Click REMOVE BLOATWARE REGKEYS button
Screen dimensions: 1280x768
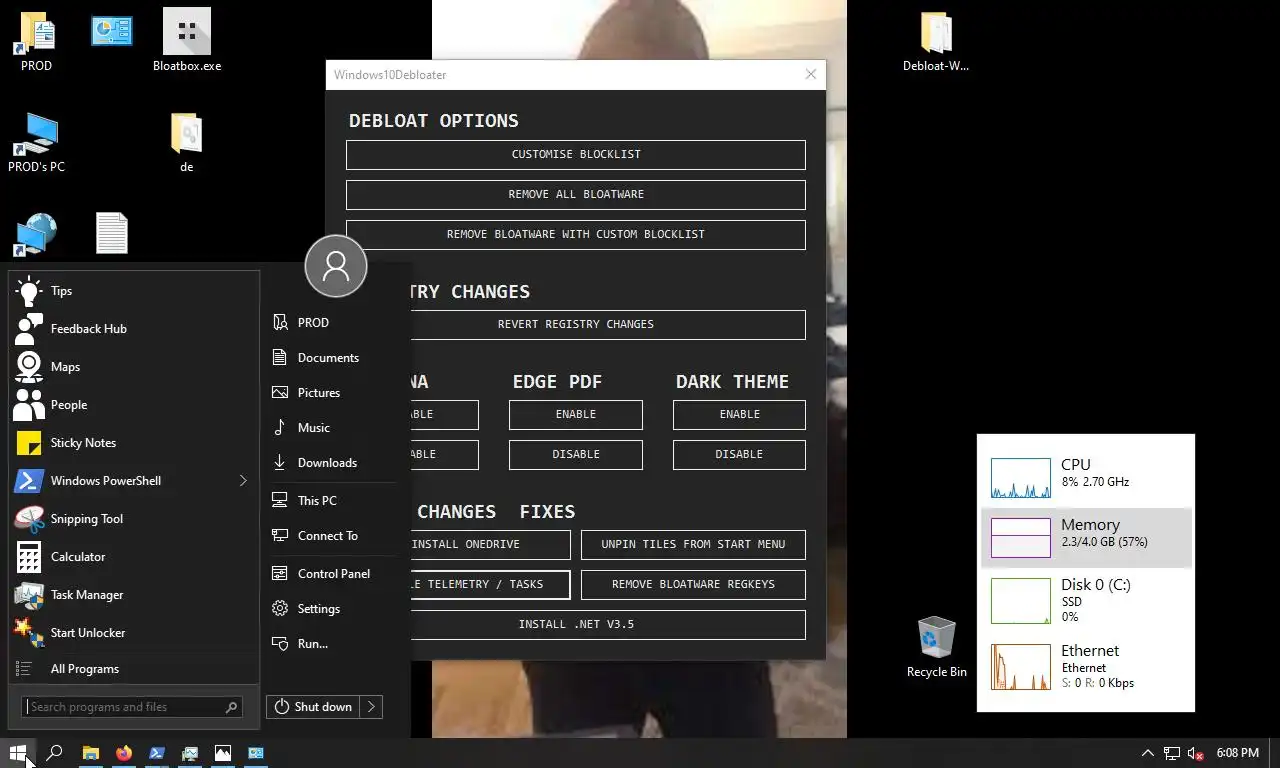coord(693,585)
